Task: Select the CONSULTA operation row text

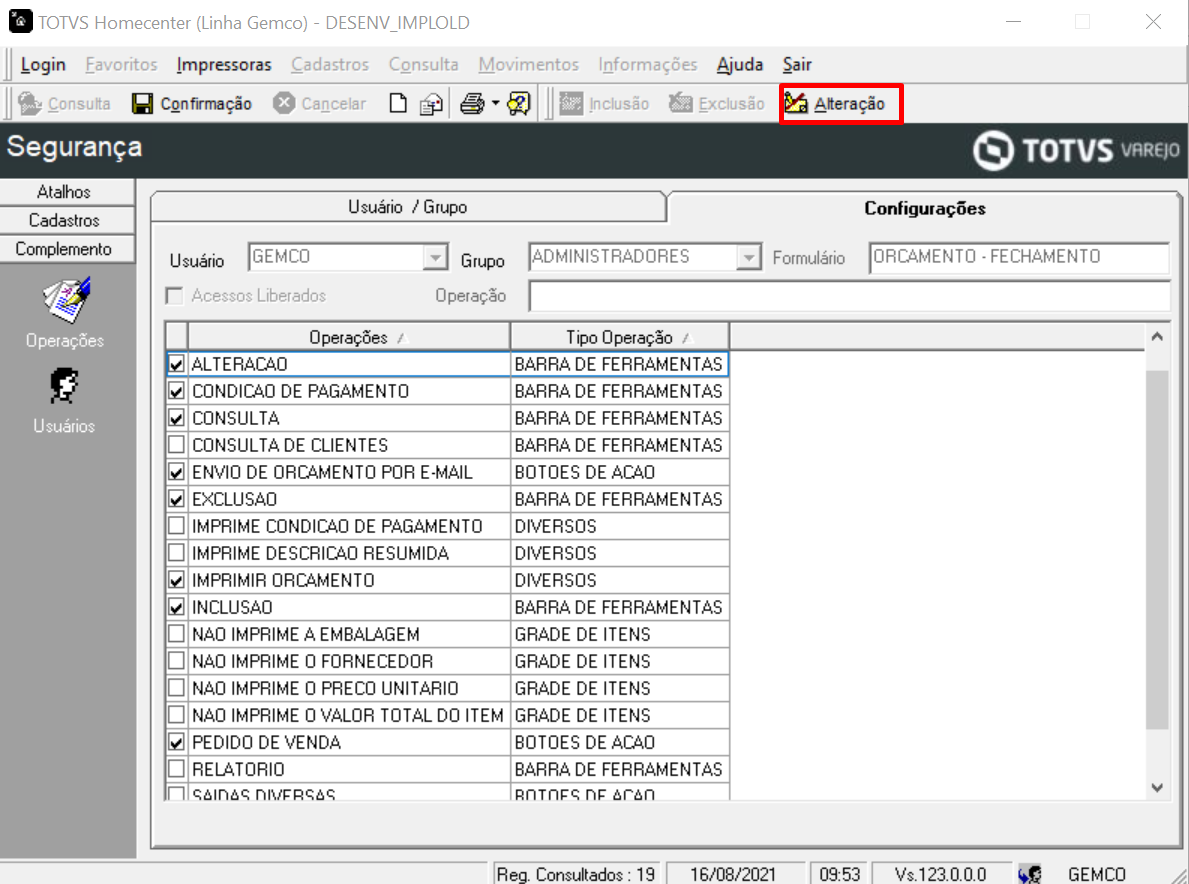Action: (236, 418)
